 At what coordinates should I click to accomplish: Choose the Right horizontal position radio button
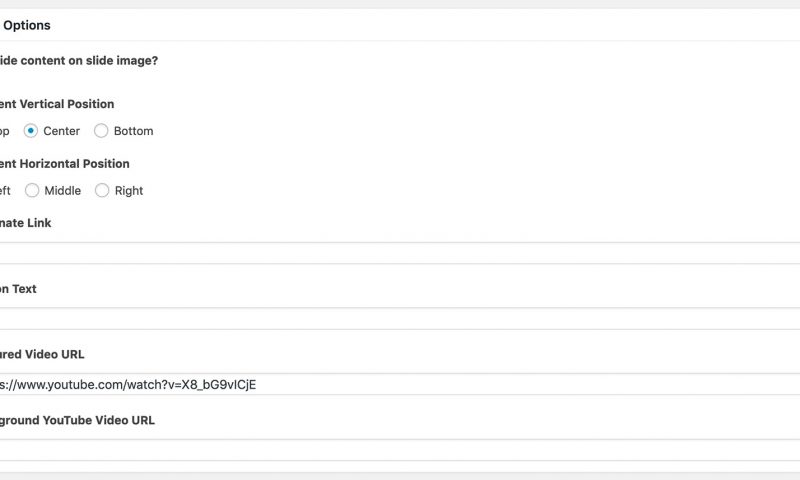[102, 191]
